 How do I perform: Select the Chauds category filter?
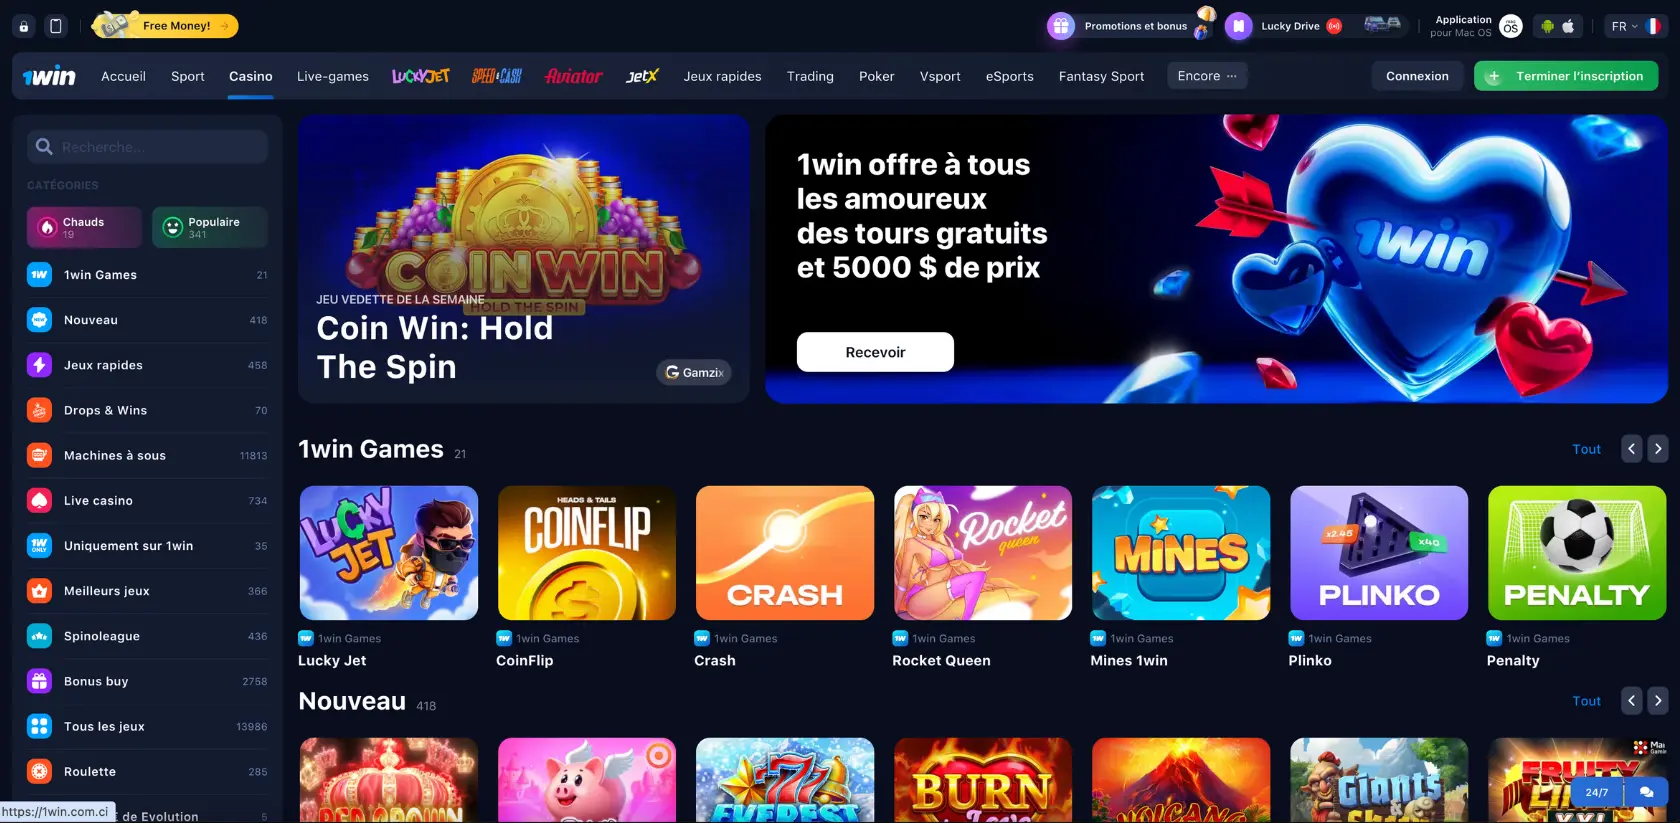point(84,227)
